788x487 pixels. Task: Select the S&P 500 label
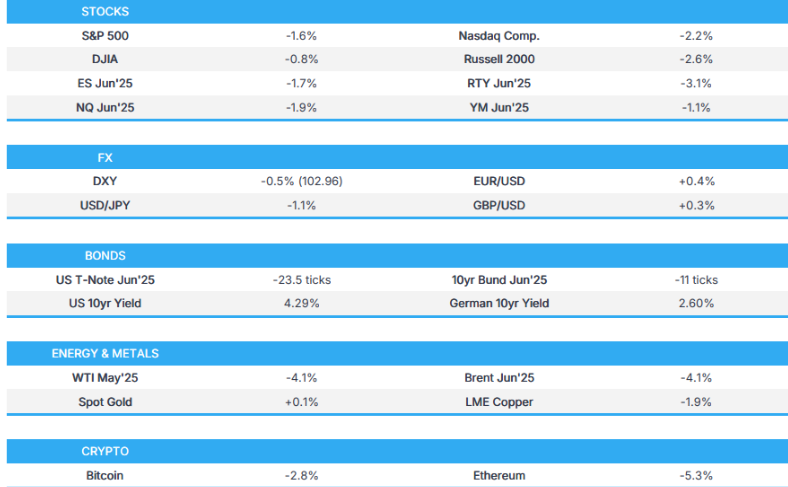105,36
